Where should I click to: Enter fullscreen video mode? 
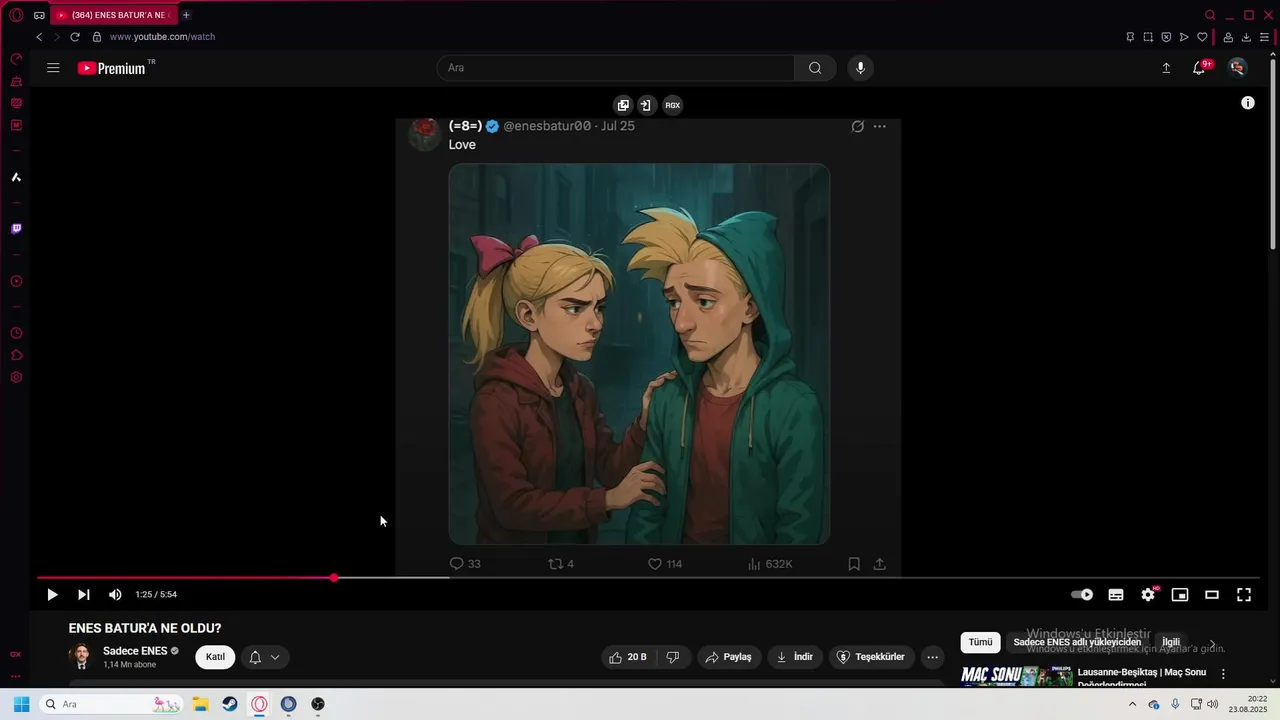point(1244,595)
